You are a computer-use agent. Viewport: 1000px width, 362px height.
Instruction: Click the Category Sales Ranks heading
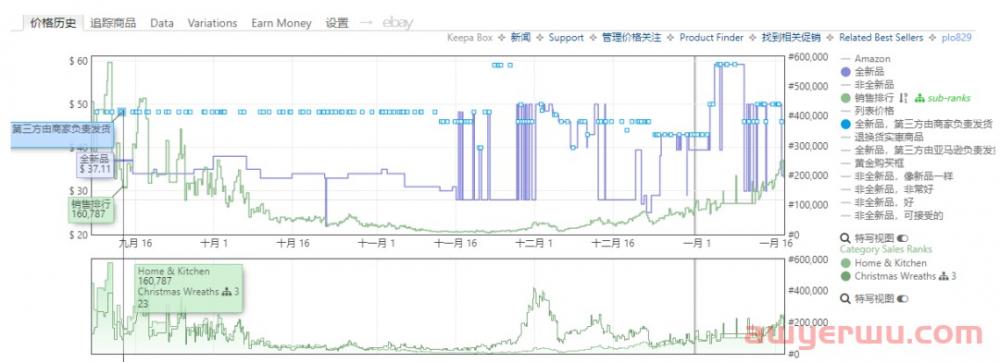pyautogui.click(x=885, y=249)
